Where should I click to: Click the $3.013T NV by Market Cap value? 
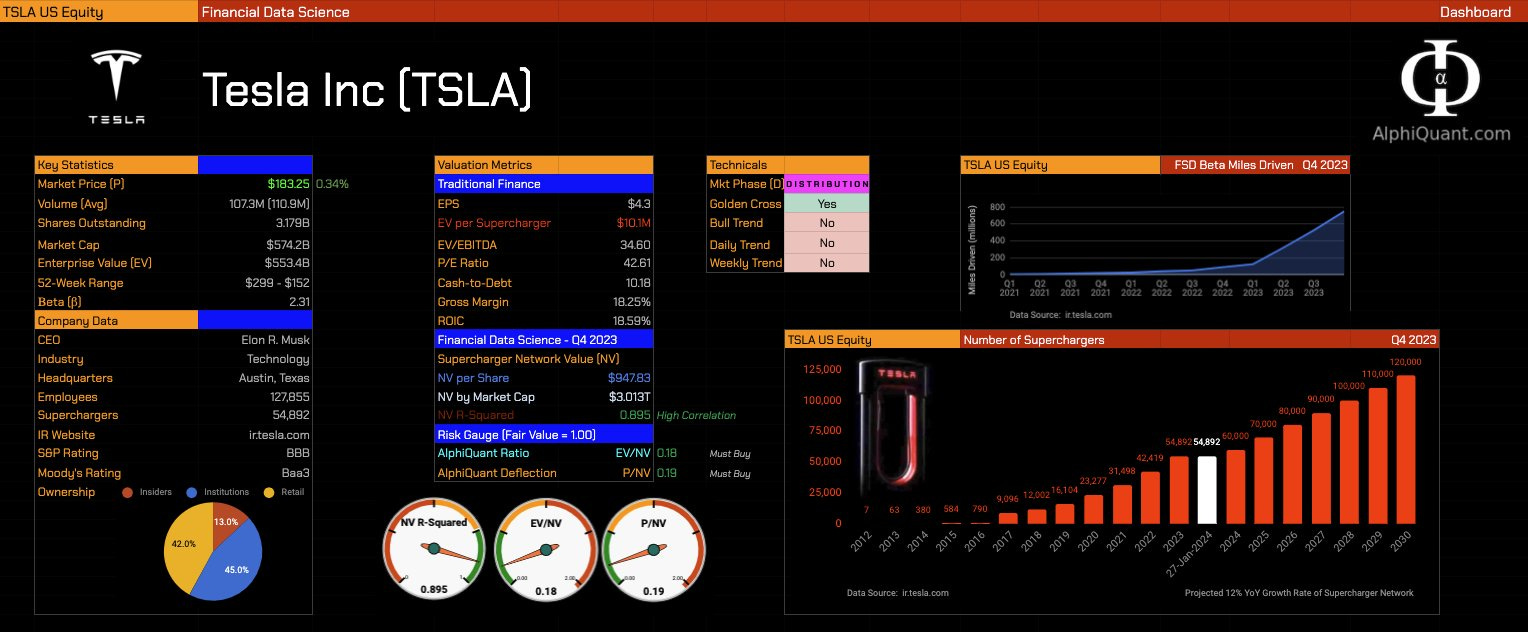click(x=630, y=397)
